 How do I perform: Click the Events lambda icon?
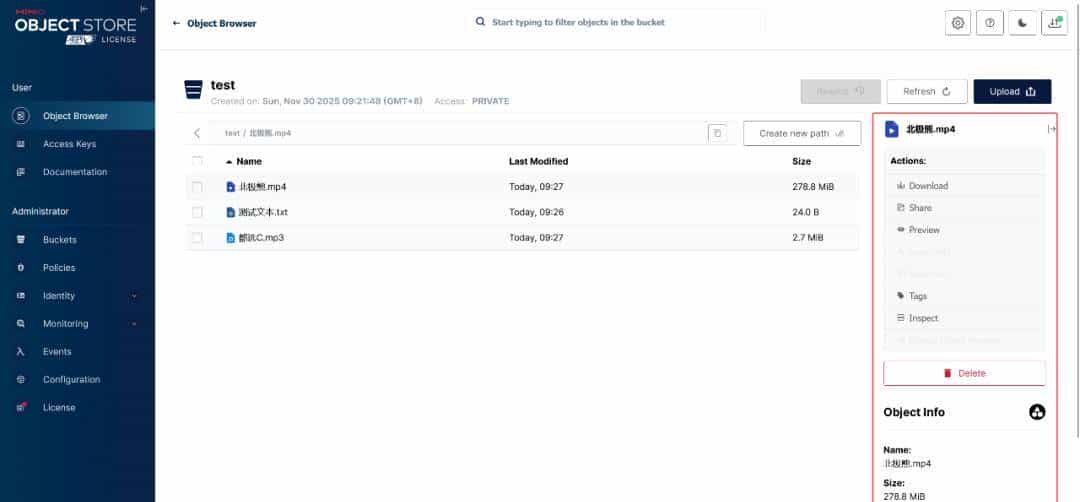pos(21,352)
